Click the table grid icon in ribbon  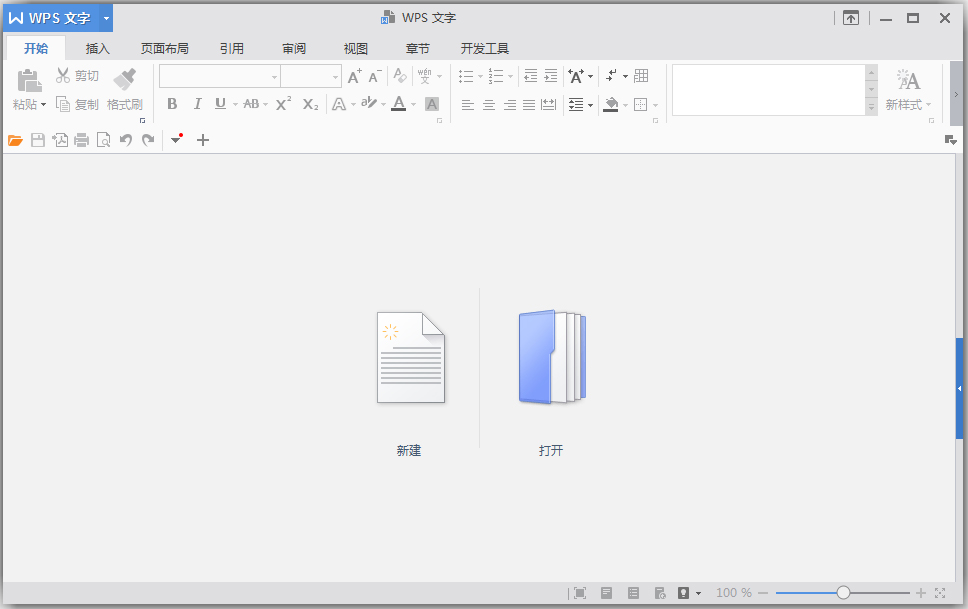point(641,75)
